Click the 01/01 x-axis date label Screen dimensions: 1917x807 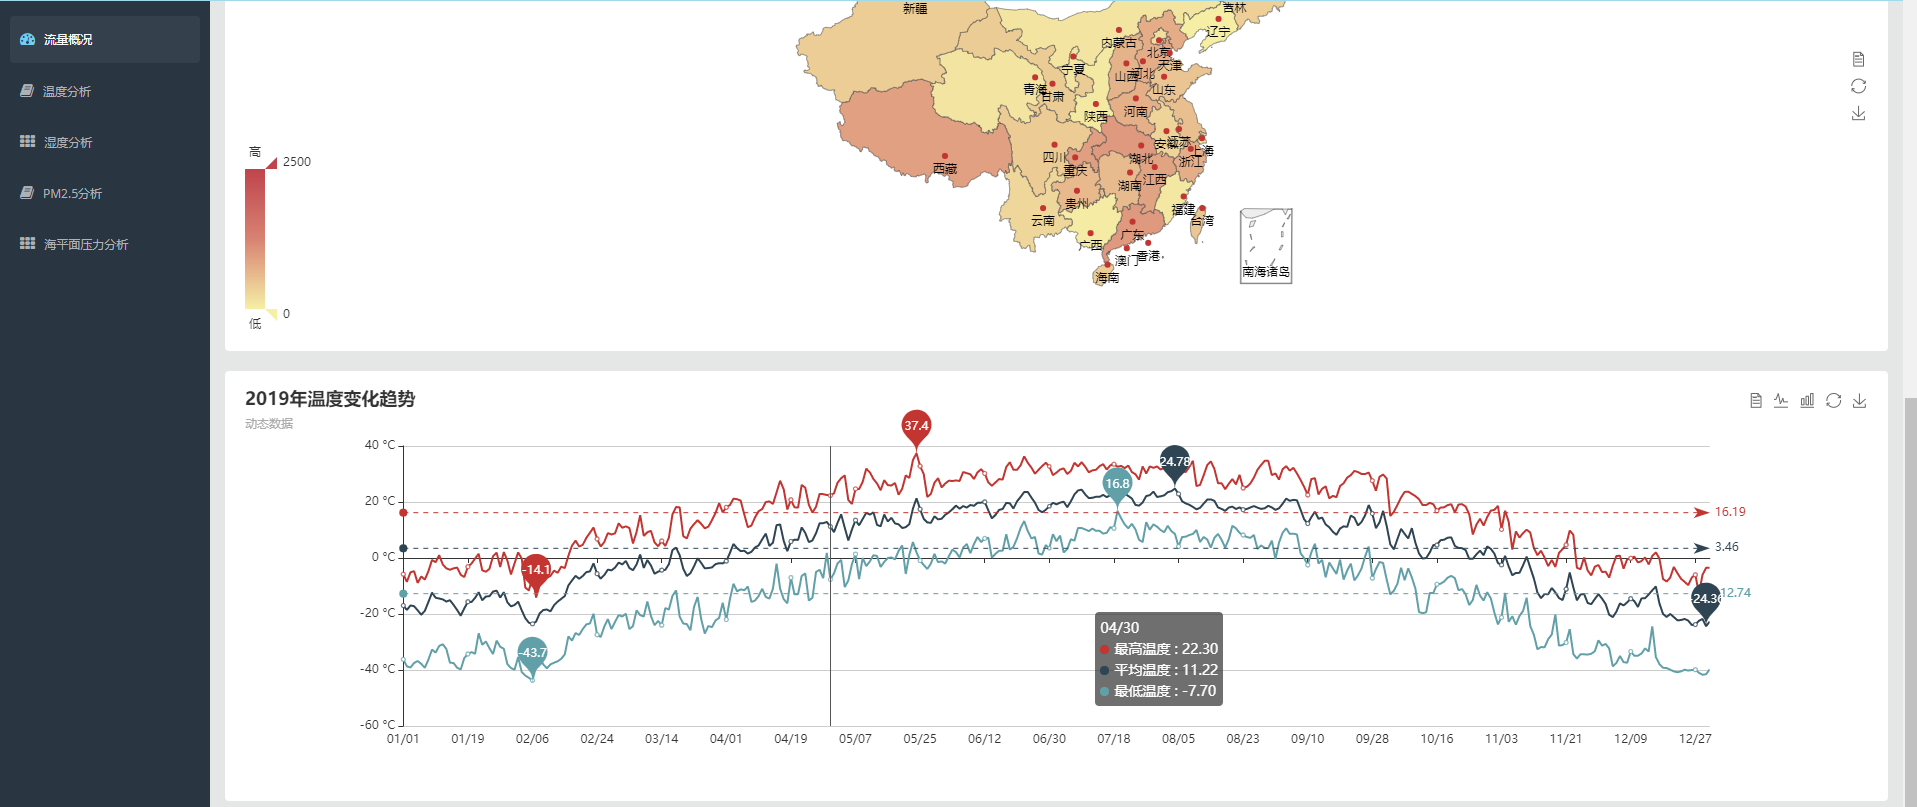(x=403, y=739)
